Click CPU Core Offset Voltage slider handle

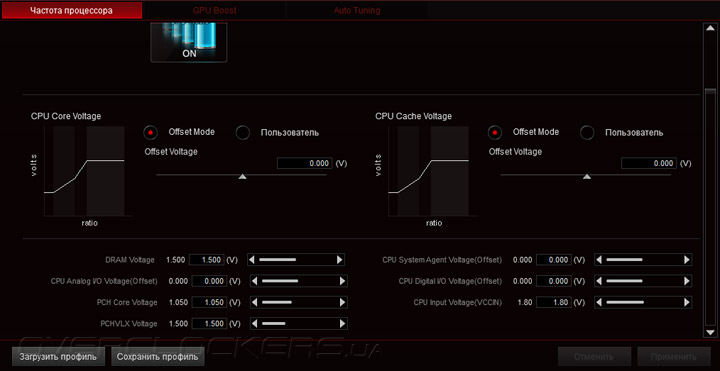[242, 176]
